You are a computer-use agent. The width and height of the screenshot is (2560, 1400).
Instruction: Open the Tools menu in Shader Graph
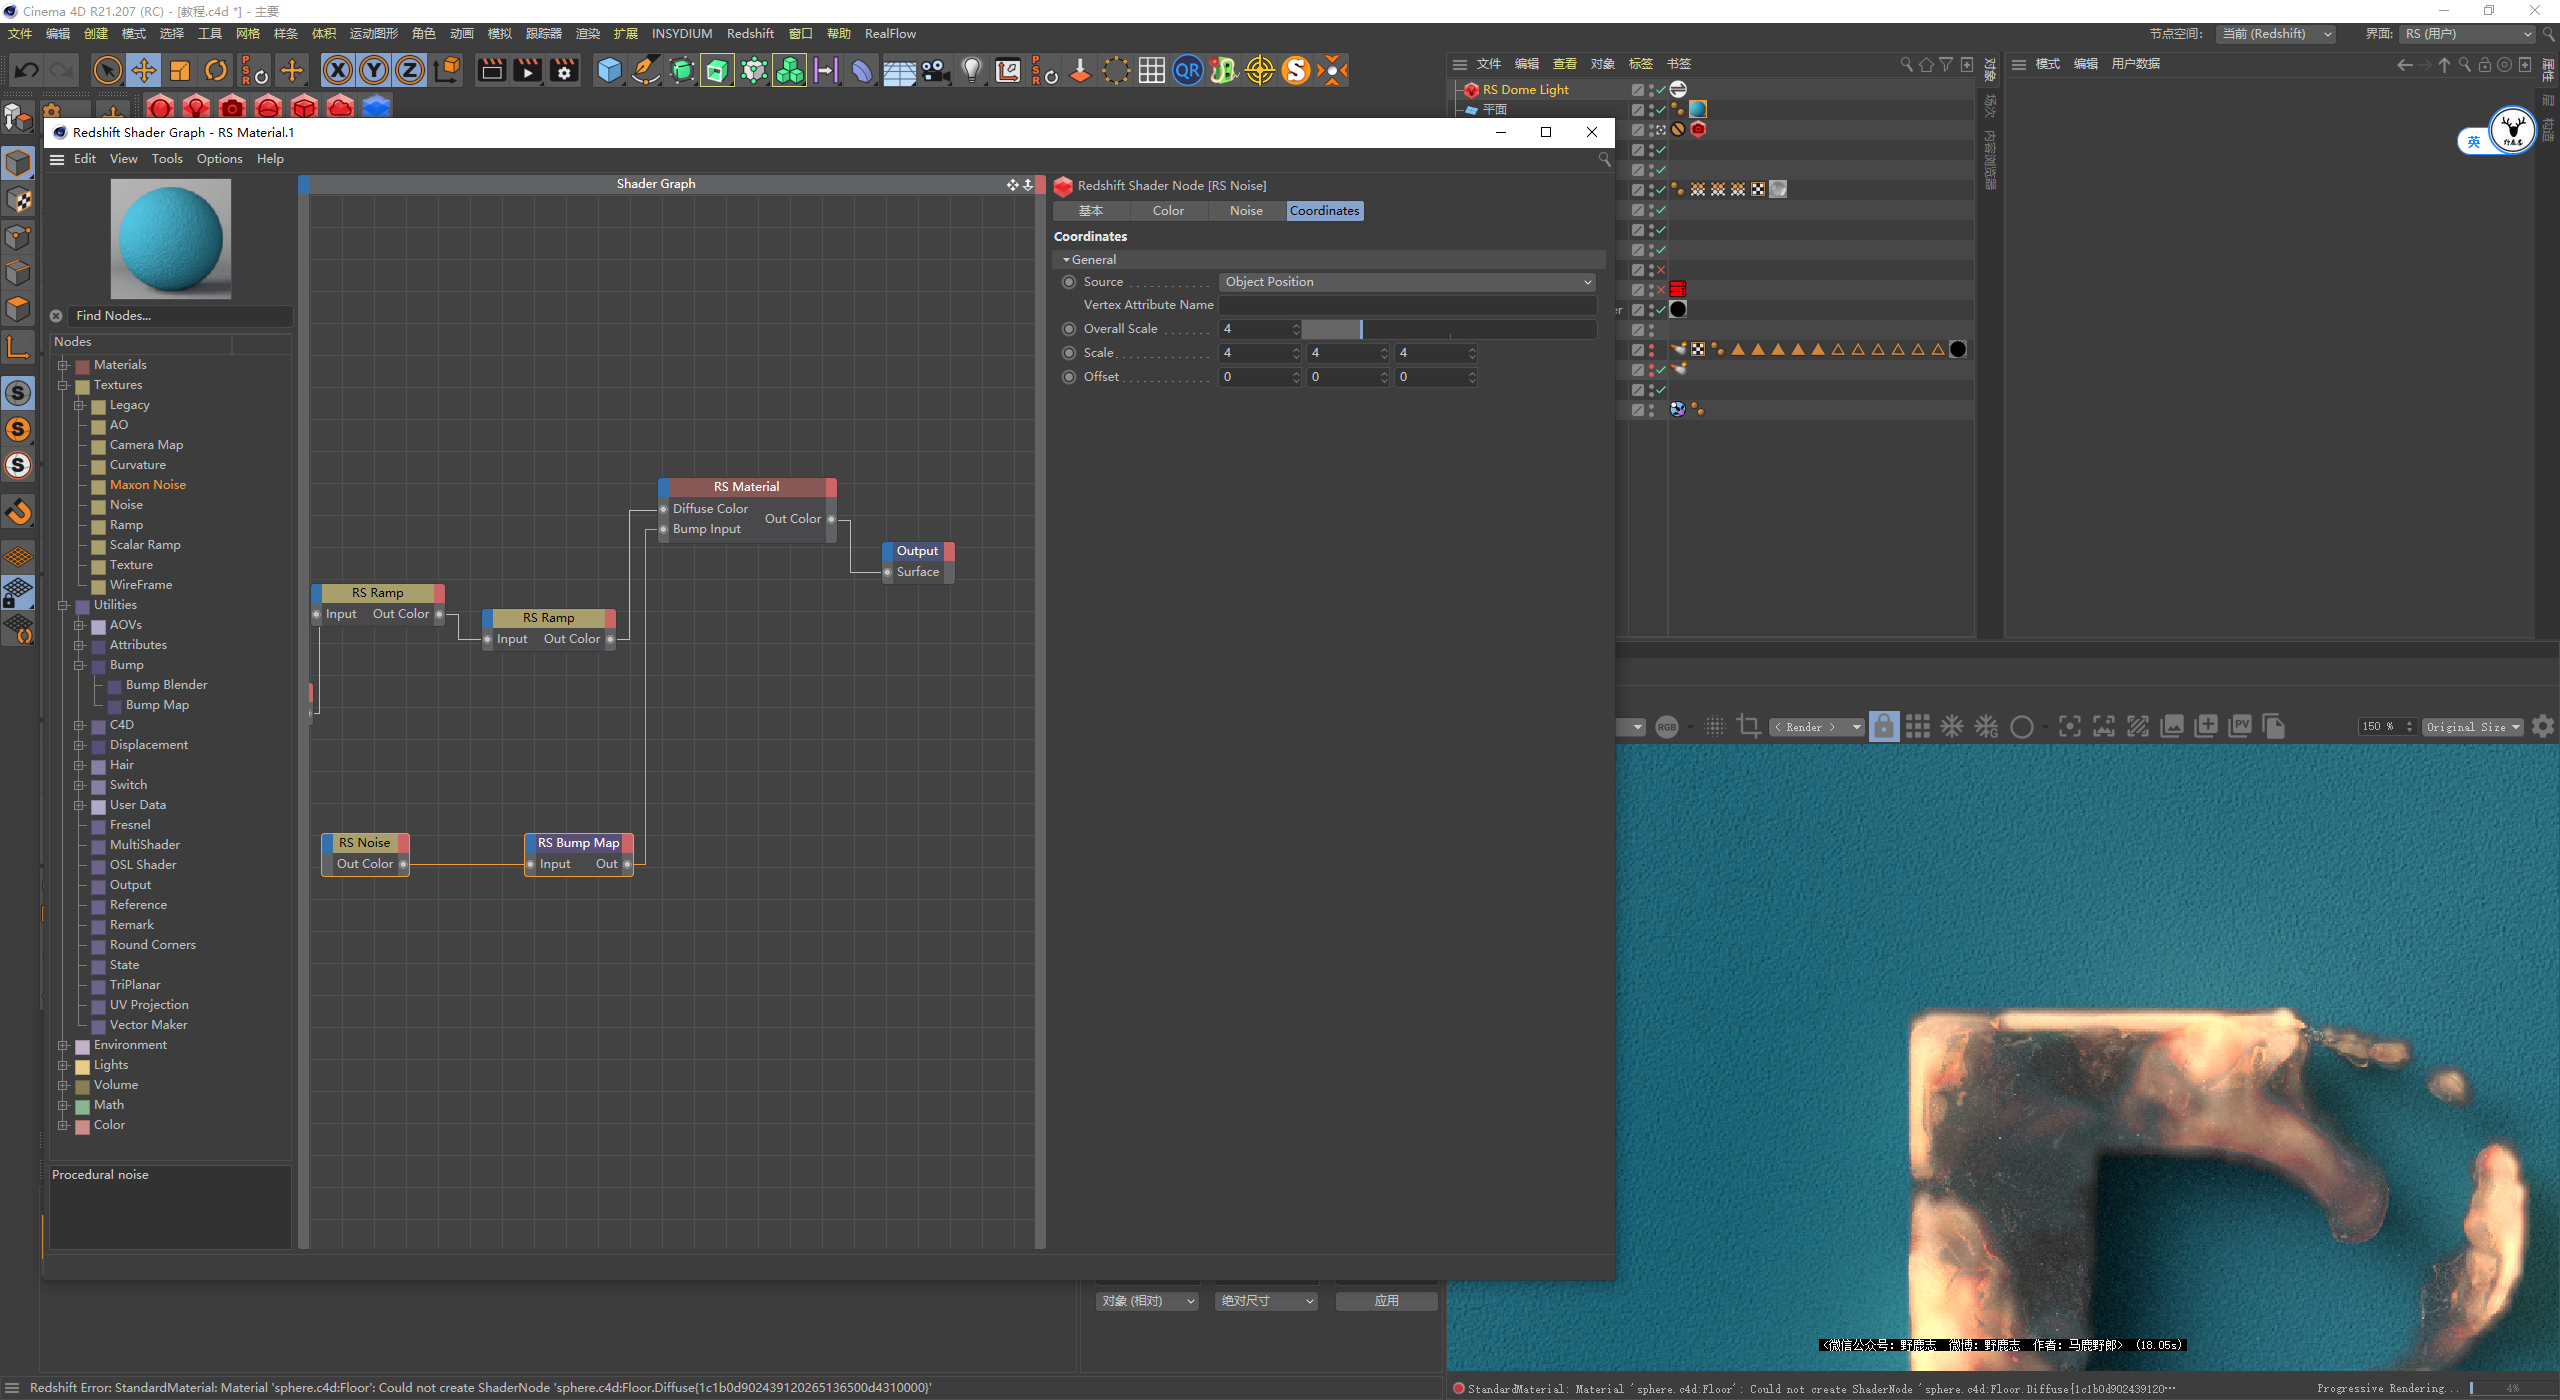click(x=166, y=159)
